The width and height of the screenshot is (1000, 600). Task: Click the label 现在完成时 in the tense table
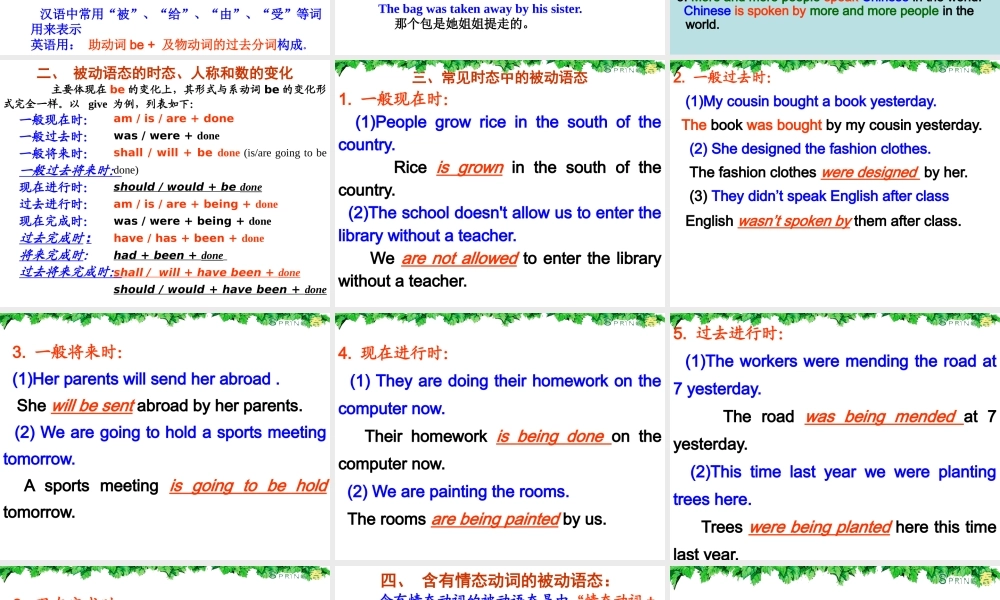[54, 221]
